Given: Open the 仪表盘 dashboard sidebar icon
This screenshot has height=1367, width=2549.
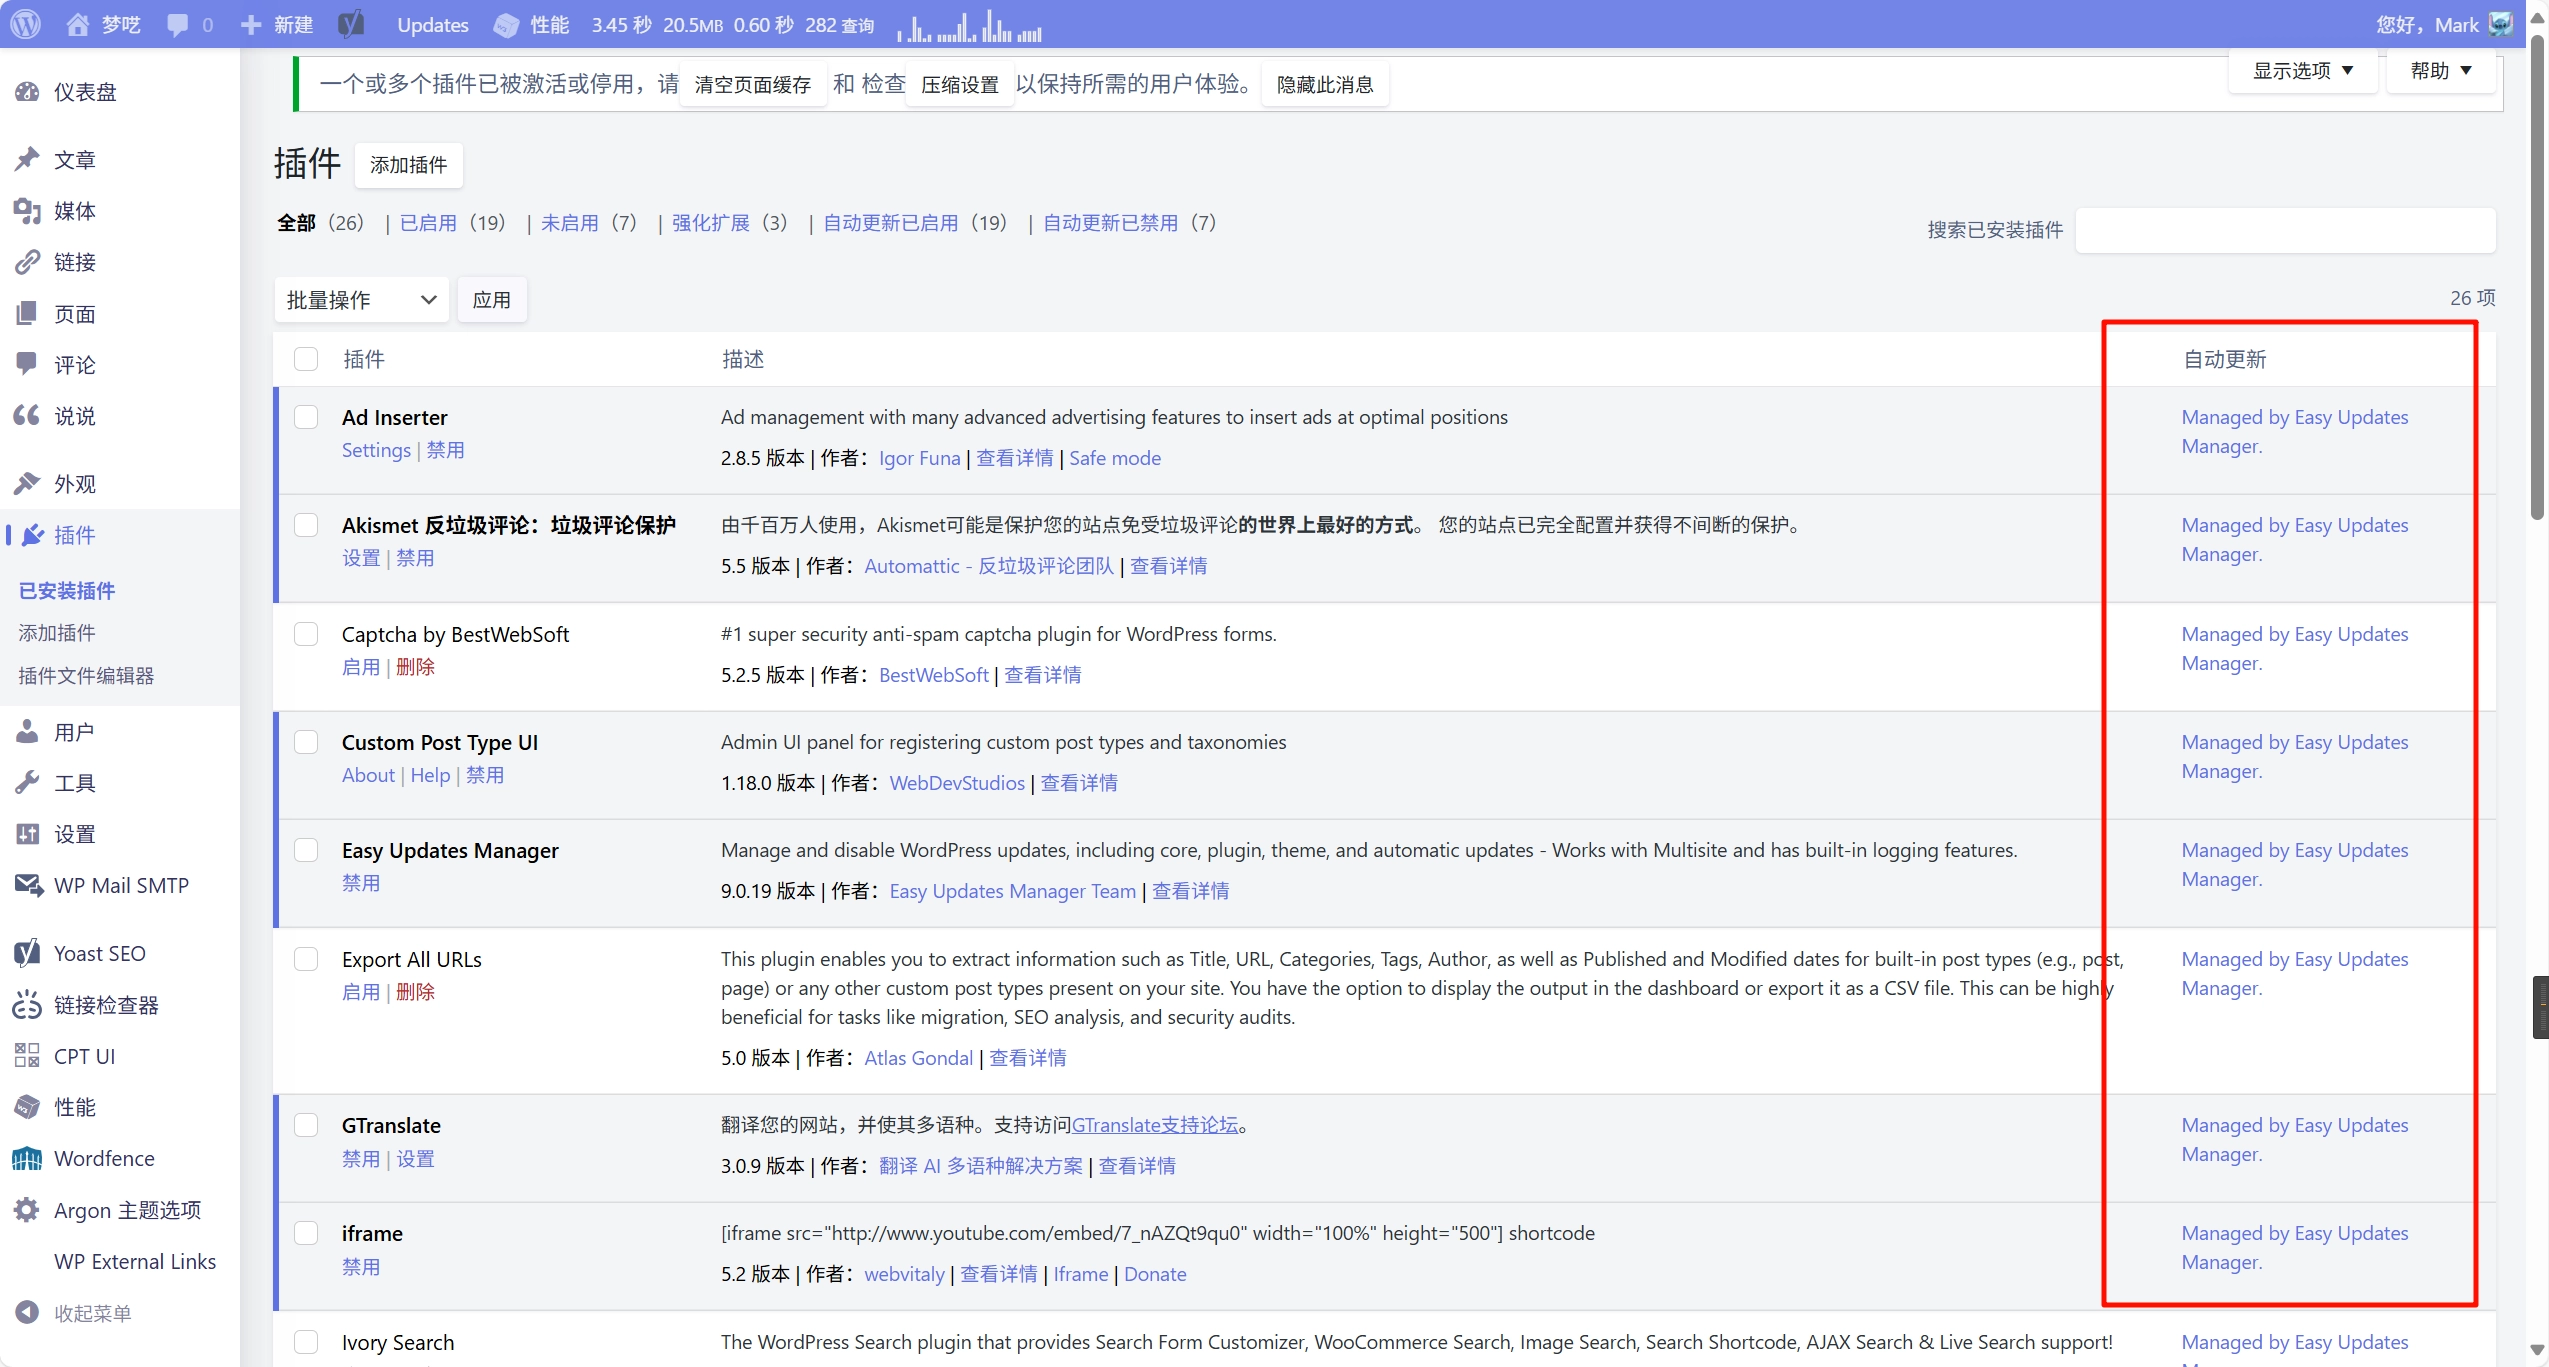Looking at the screenshot, I should tap(27, 92).
